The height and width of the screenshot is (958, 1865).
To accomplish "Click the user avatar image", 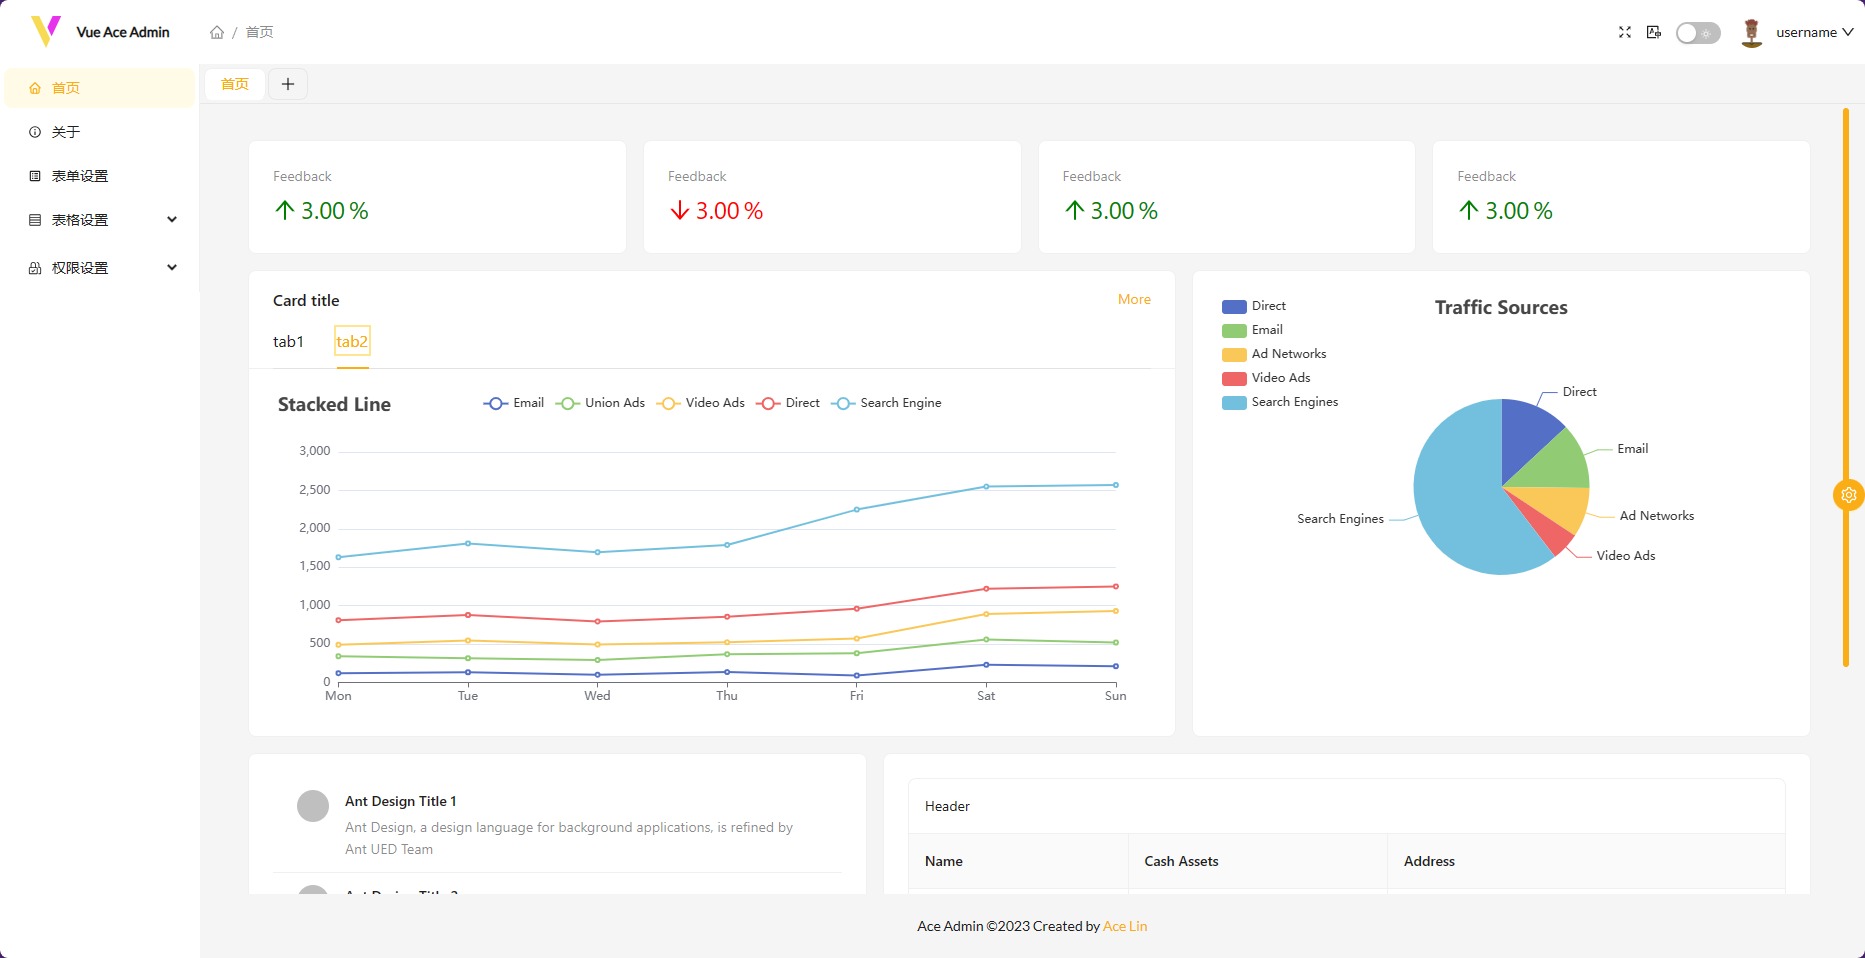I will [x=1751, y=33].
